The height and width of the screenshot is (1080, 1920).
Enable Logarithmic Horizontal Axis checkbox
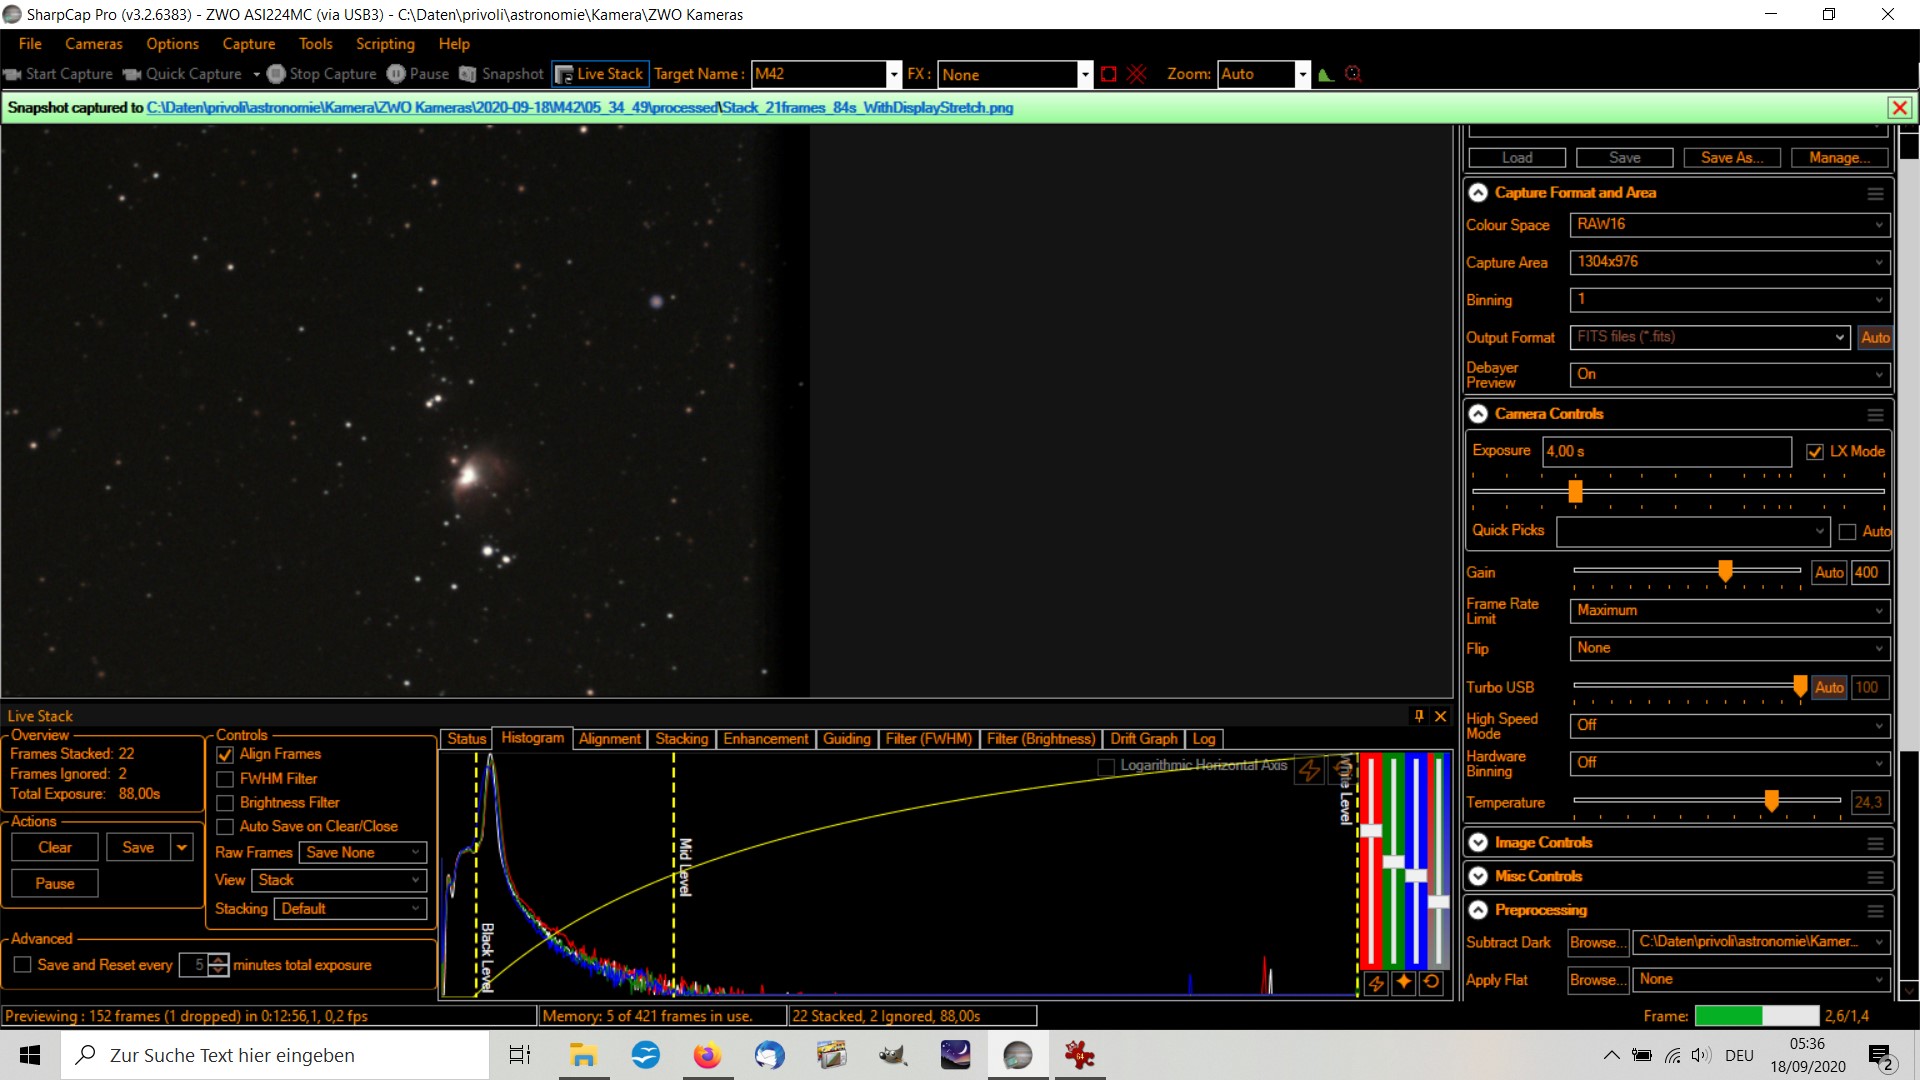(1106, 767)
